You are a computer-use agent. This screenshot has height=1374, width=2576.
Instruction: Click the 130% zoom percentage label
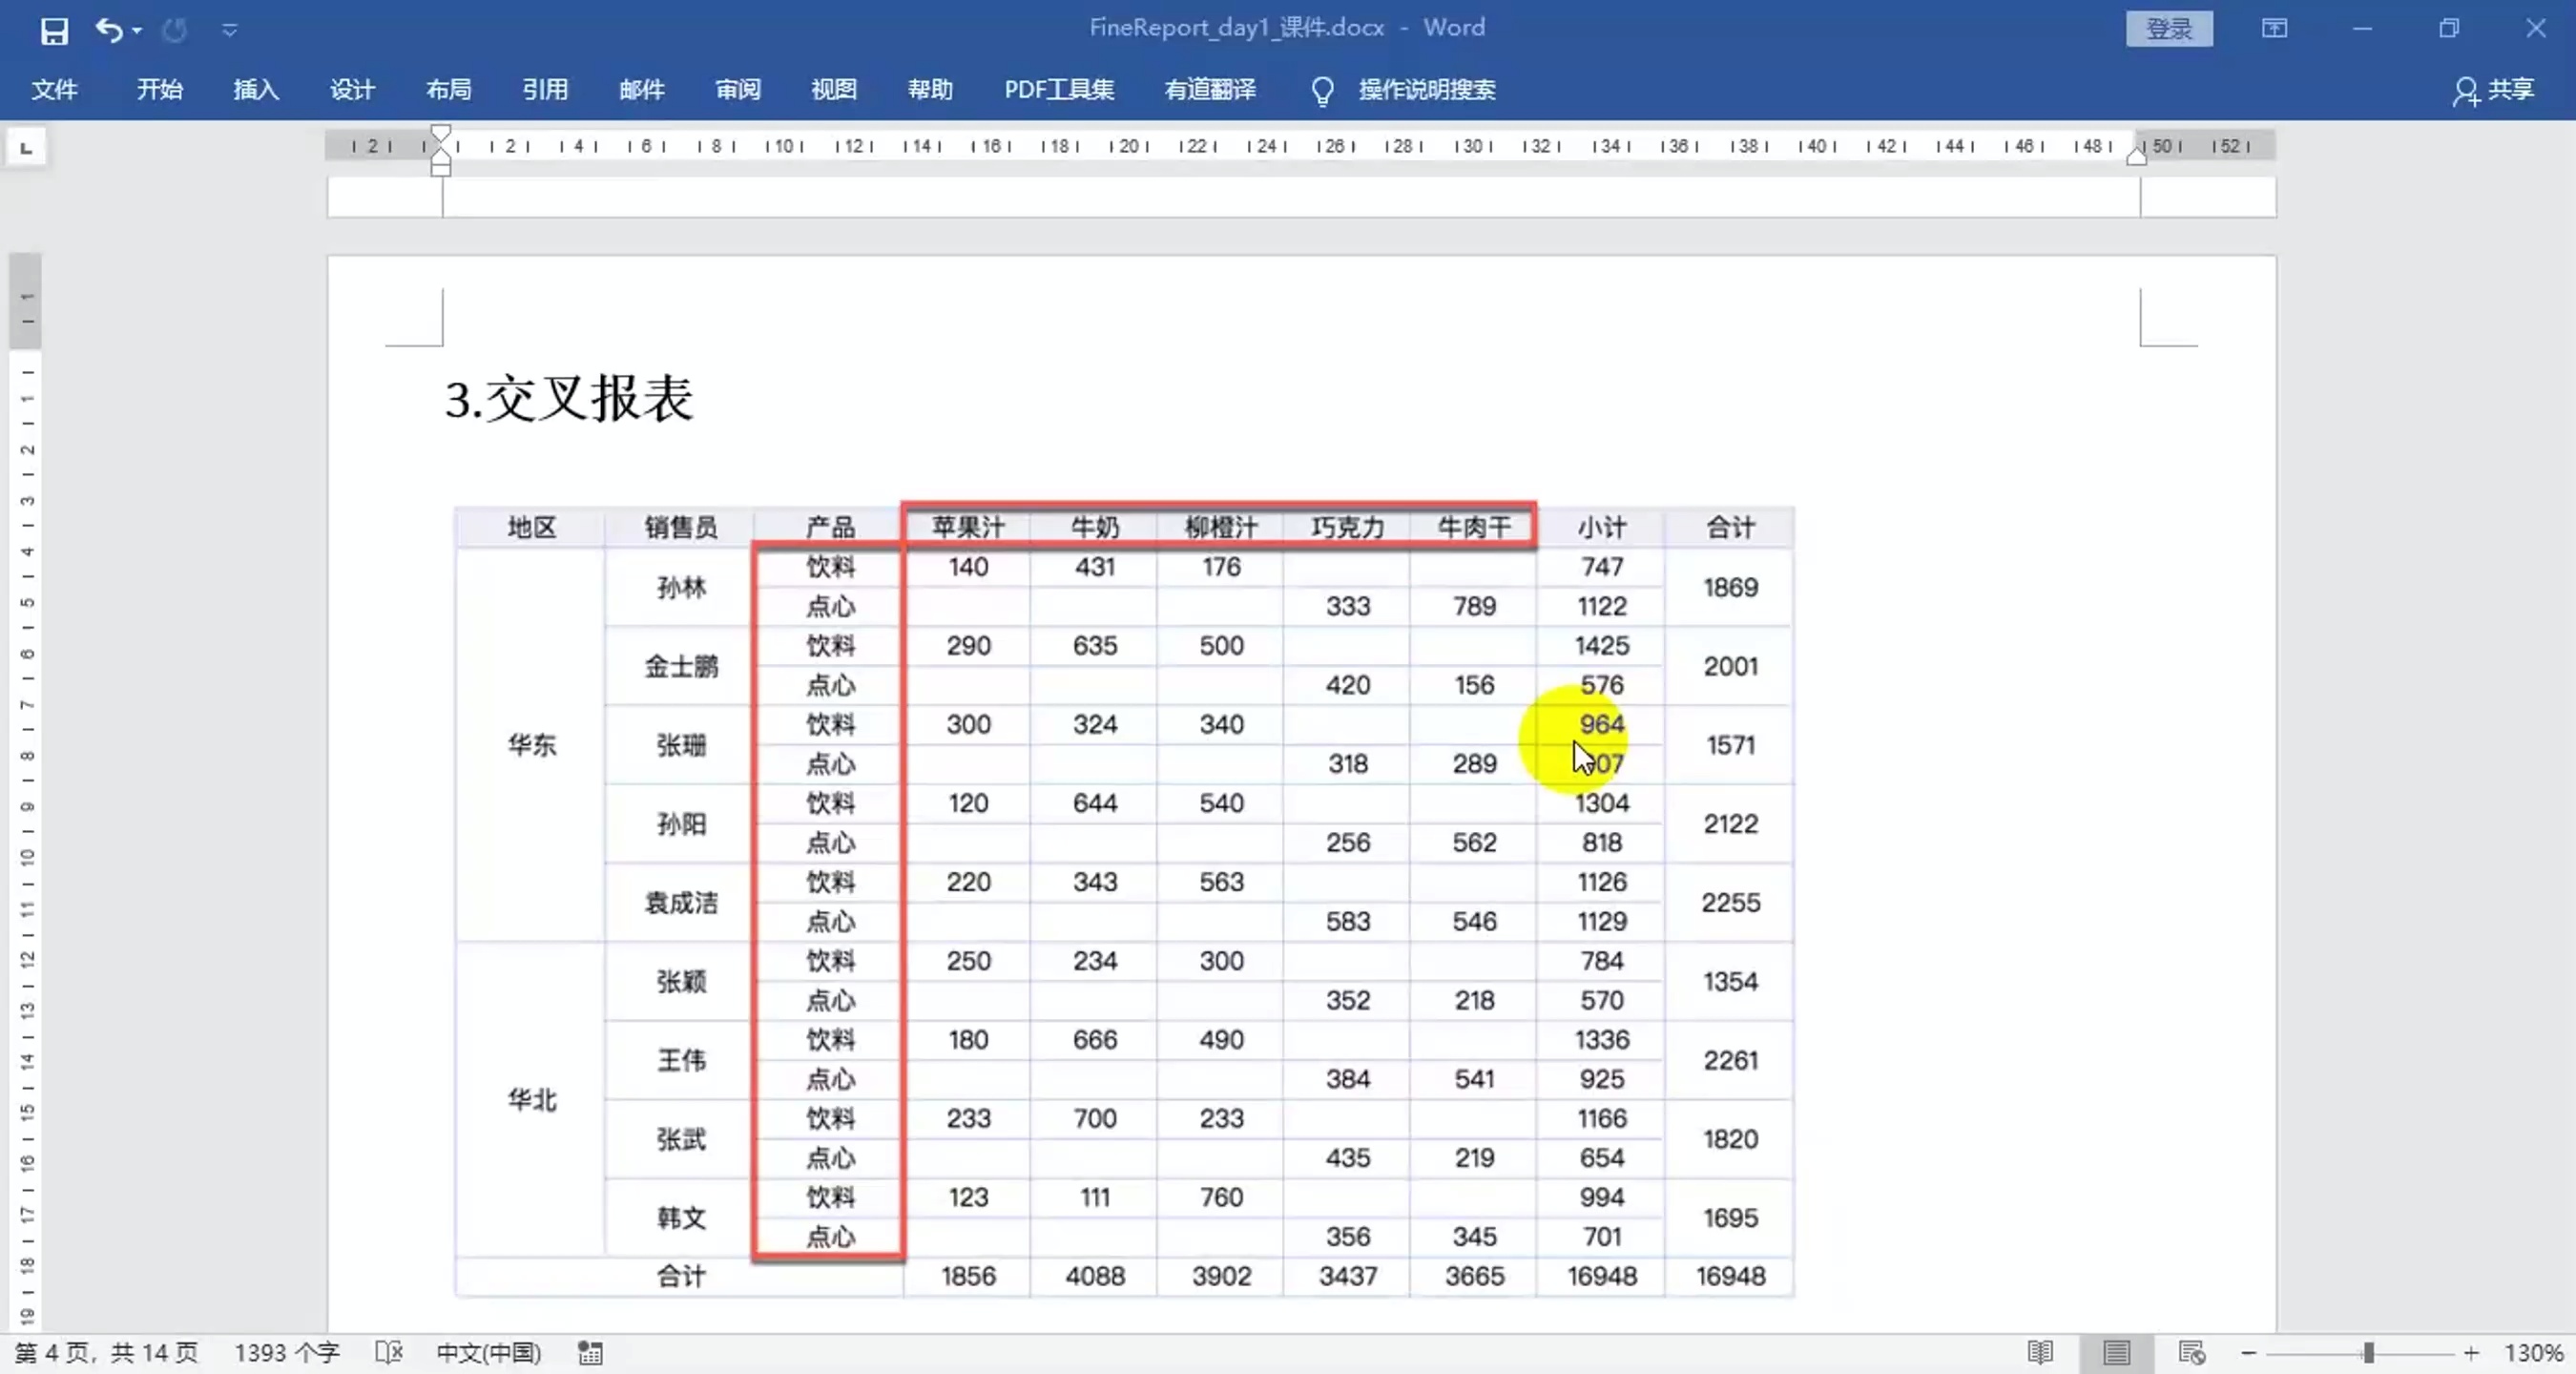point(2531,1352)
